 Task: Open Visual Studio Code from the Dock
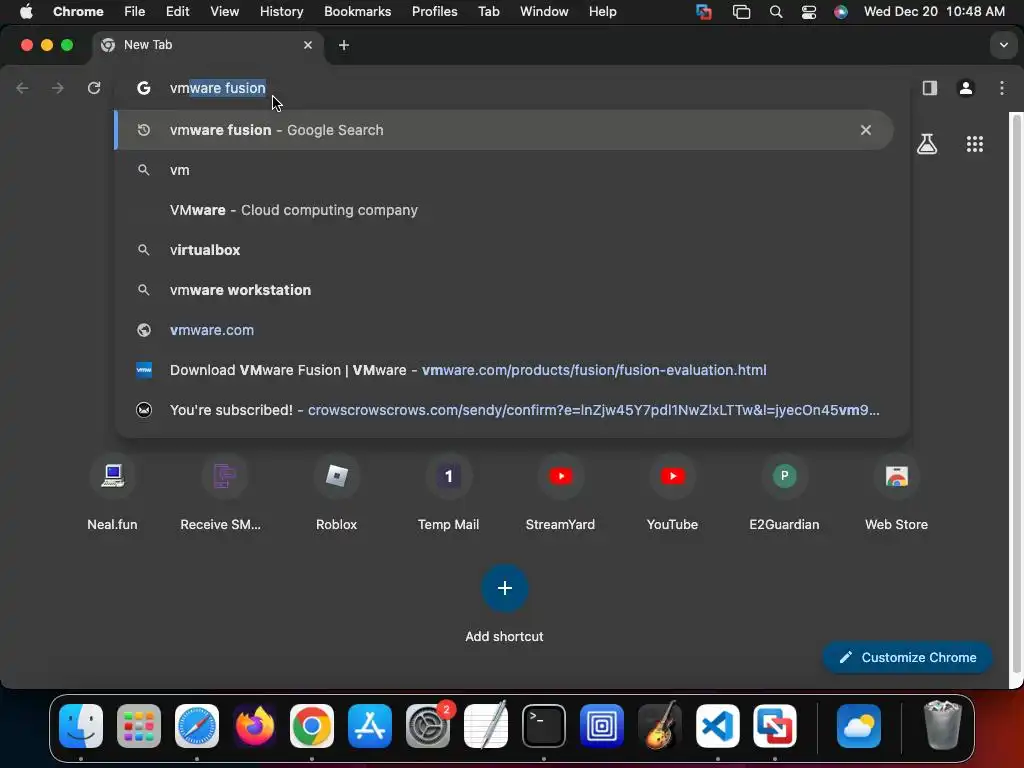coord(717,726)
